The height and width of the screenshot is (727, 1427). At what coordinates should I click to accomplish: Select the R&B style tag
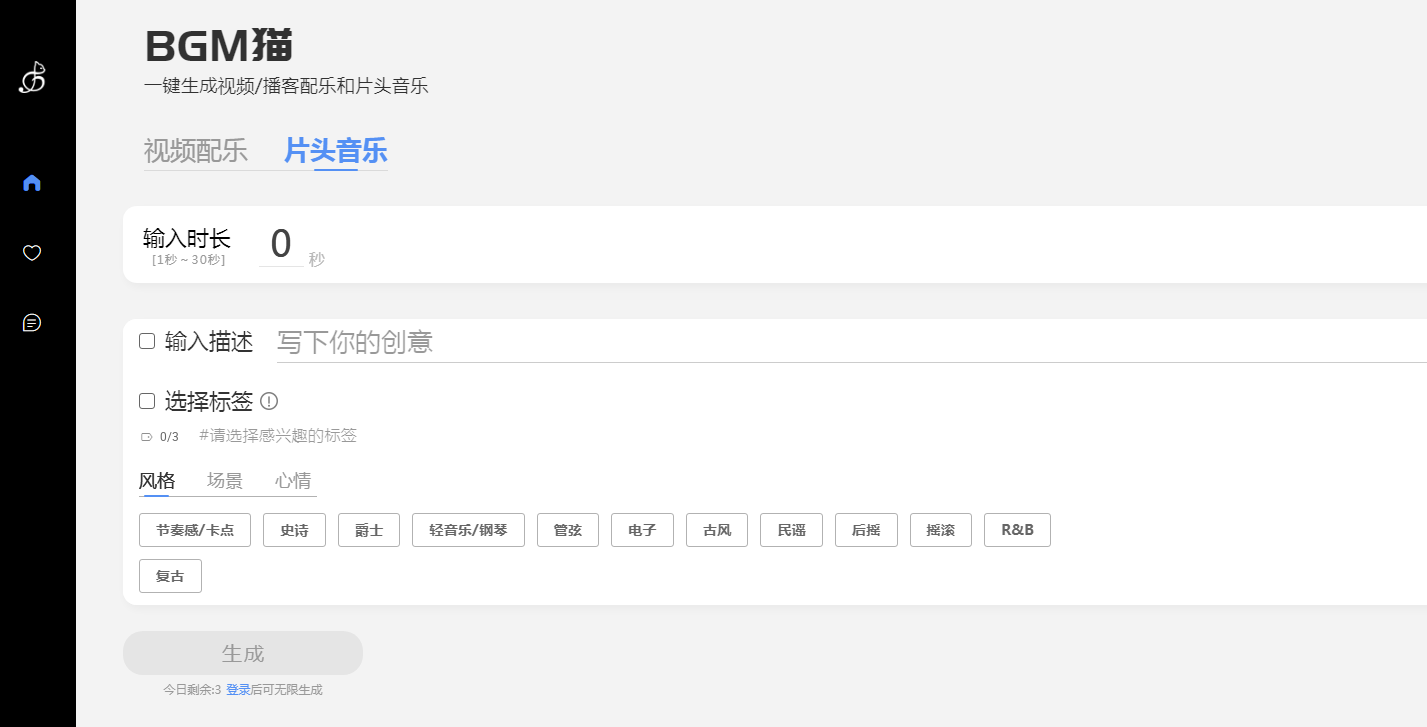pyautogui.click(x=1017, y=530)
